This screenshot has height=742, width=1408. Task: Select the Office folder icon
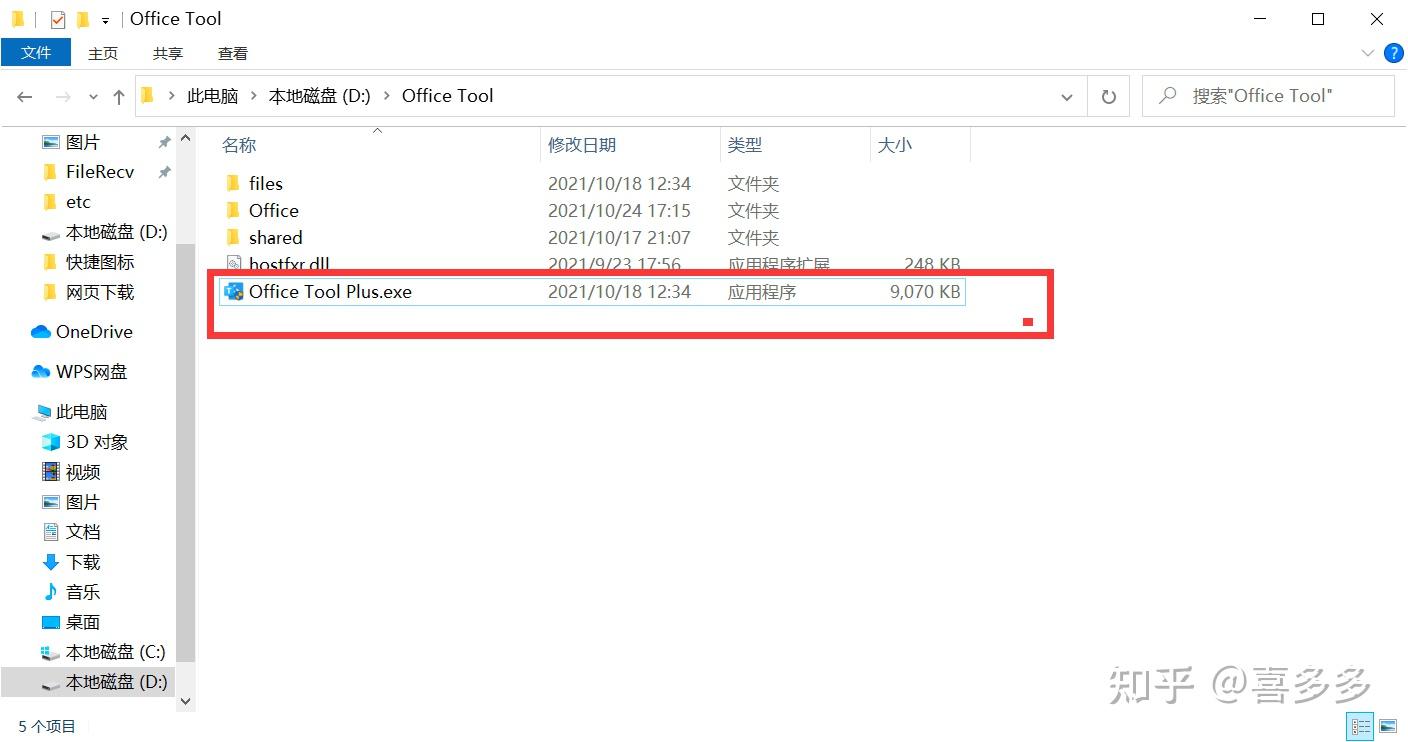pos(233,210)
